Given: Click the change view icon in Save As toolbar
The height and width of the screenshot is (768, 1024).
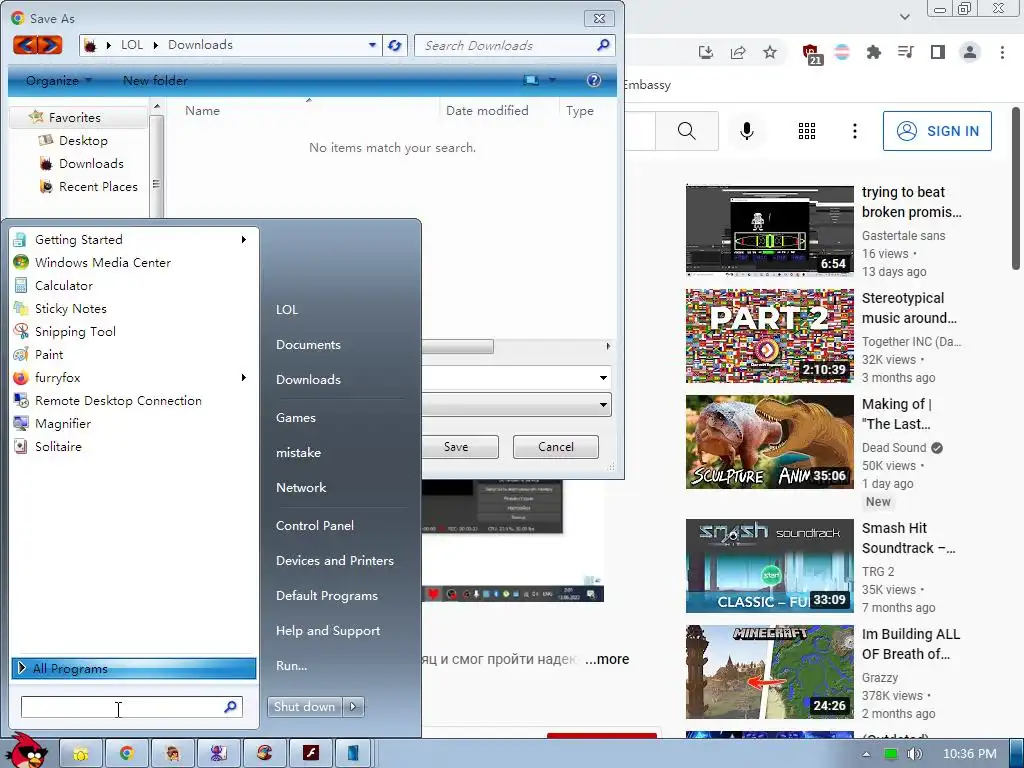Looking at the screenshot, I should coord(531,80).
